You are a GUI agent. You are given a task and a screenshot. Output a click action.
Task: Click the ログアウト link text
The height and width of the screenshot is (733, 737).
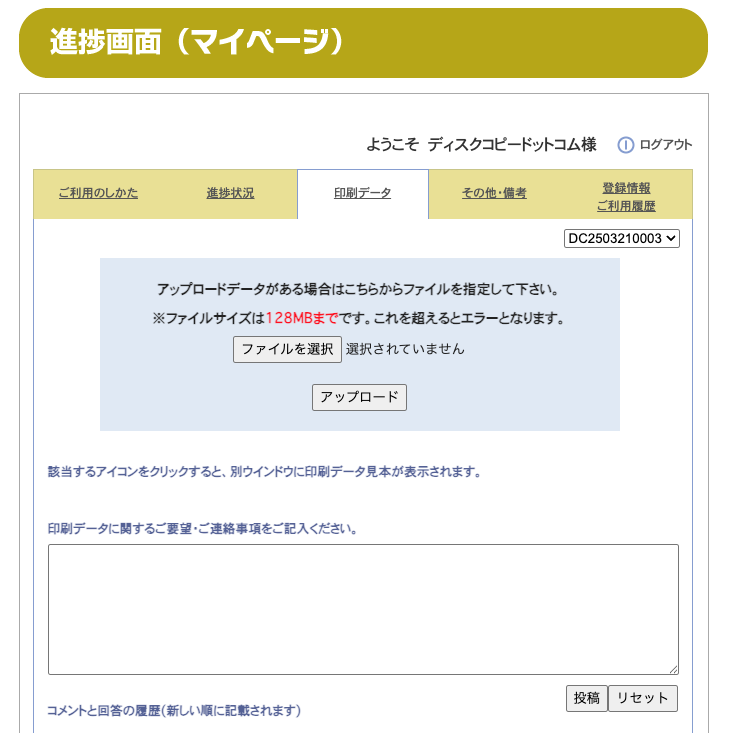click(x=665, y=145)
